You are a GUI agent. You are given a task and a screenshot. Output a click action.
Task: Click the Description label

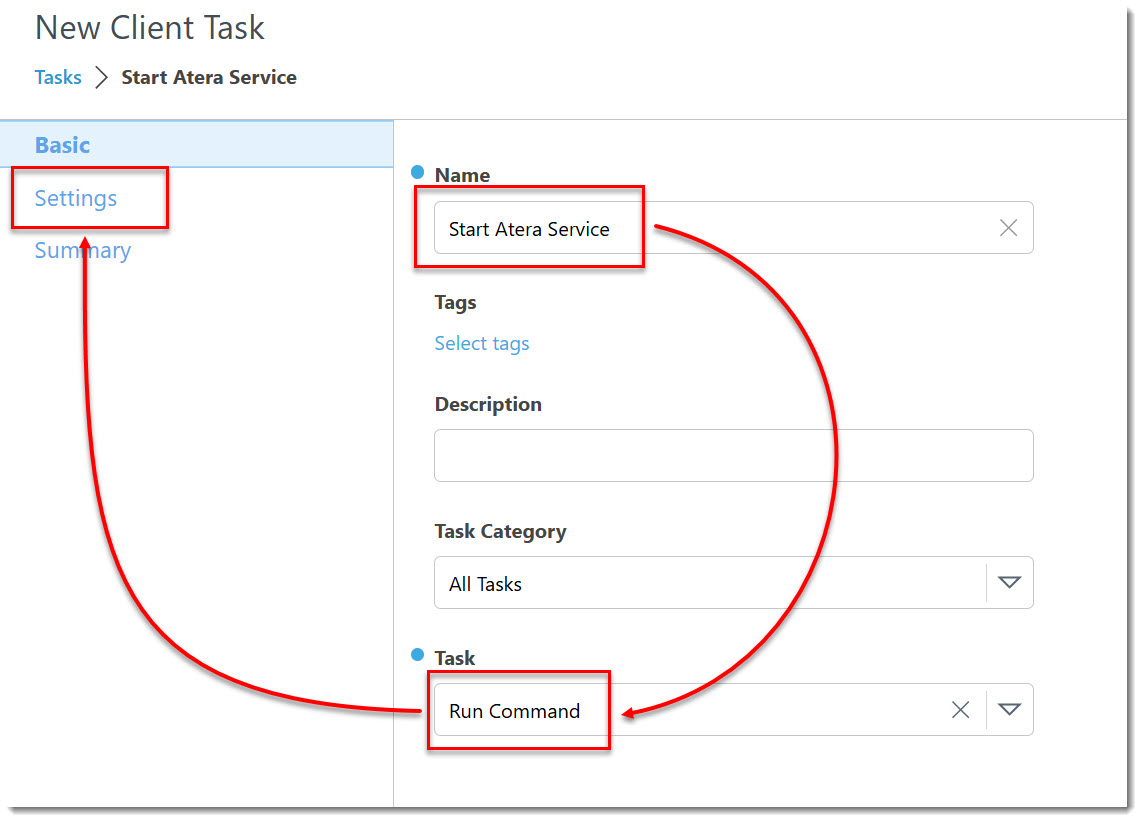click(488, 404)
